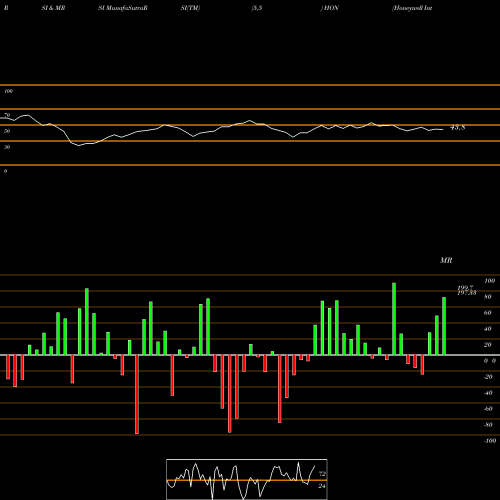
Task: Click the current RSI value 43.8
Action: coord(457,127)
